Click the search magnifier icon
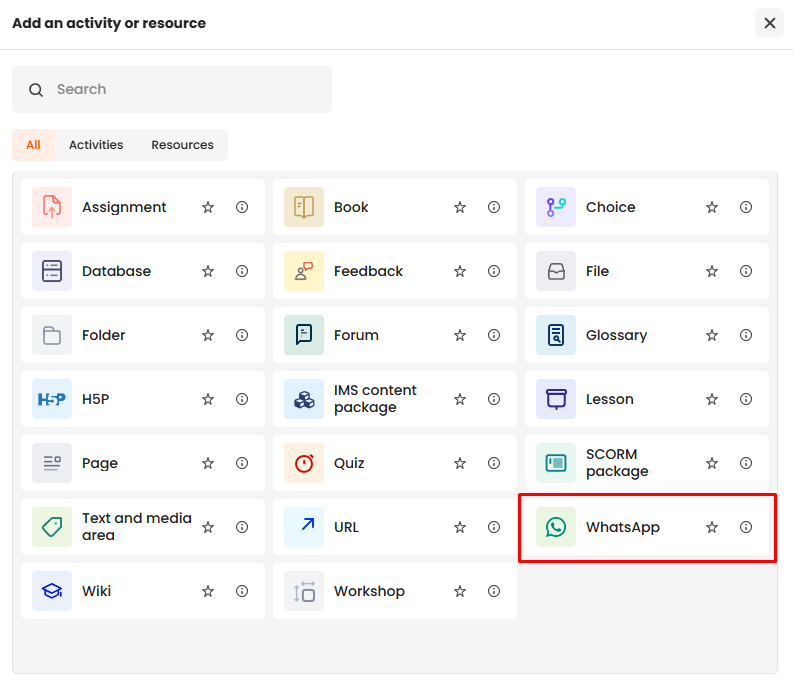 pyautogui.click(x=36, y=90)
